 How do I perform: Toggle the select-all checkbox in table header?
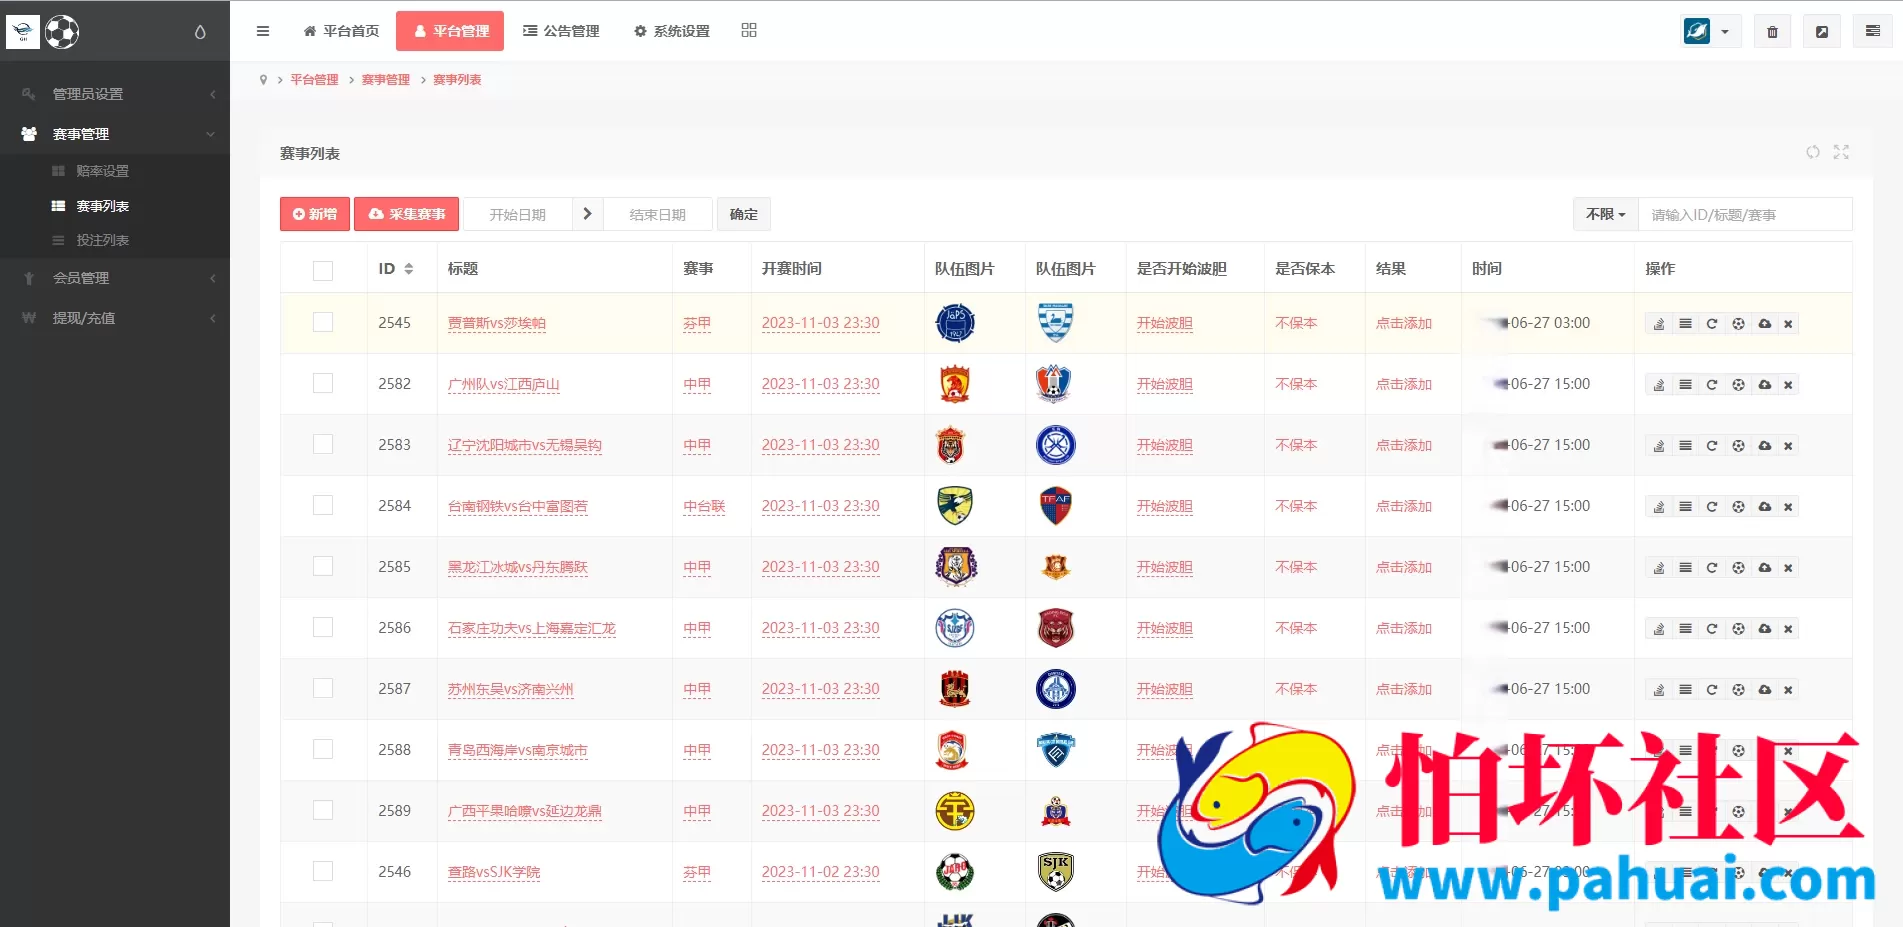(323, 270)
